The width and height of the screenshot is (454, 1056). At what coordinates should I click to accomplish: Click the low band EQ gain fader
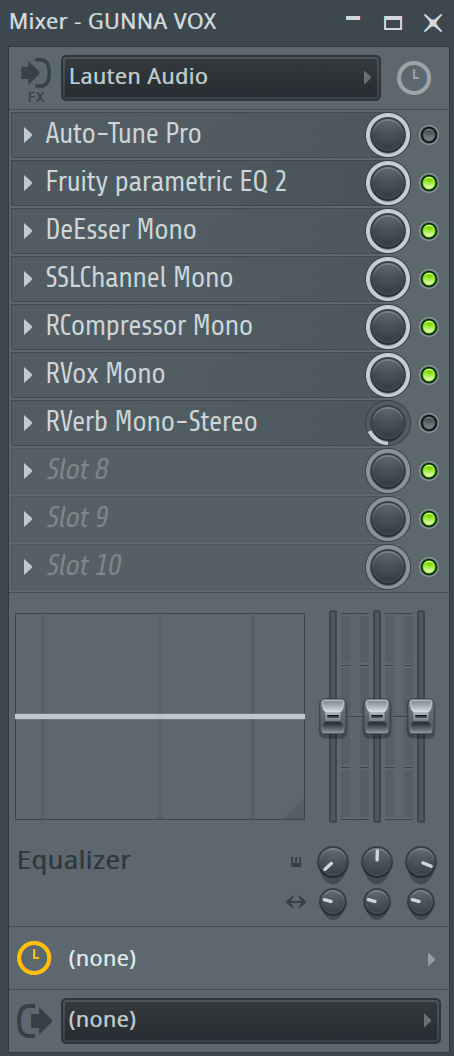(x=333, y=717)
